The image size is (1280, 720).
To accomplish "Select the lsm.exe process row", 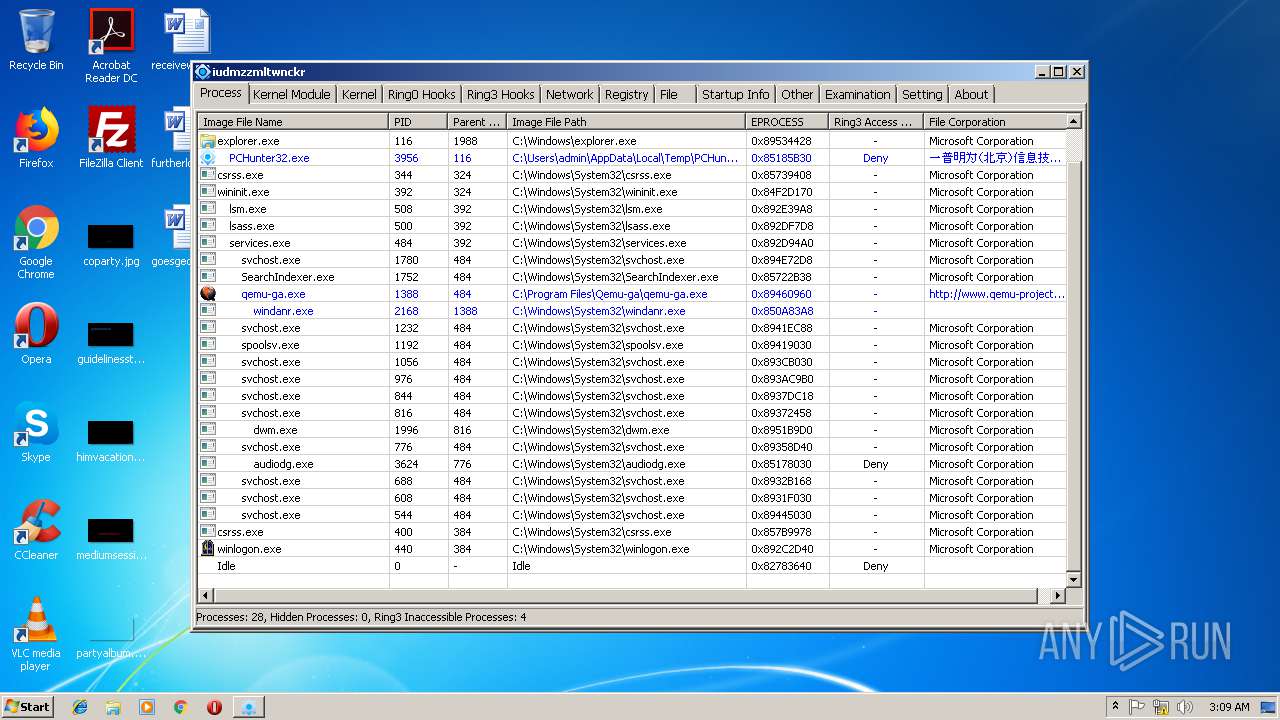I will pos(632,209).
